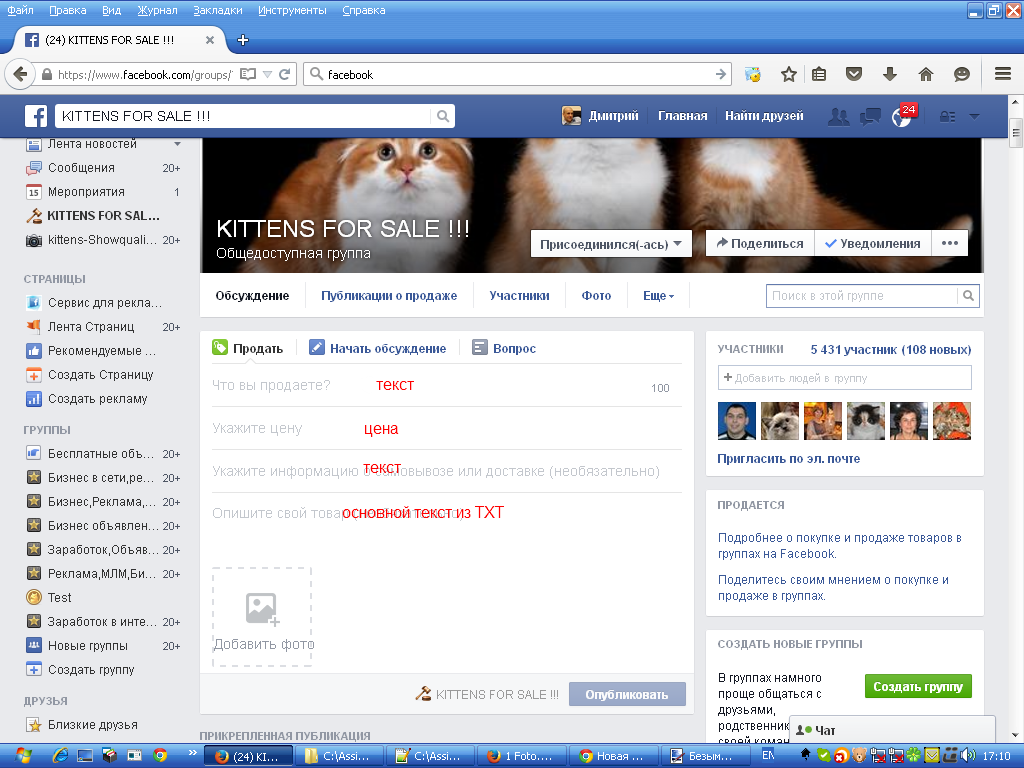Launch Chrome from quick launch bar
Image resolution: width=1024 pixels, height=768 pixels.
tap(160, 756)
